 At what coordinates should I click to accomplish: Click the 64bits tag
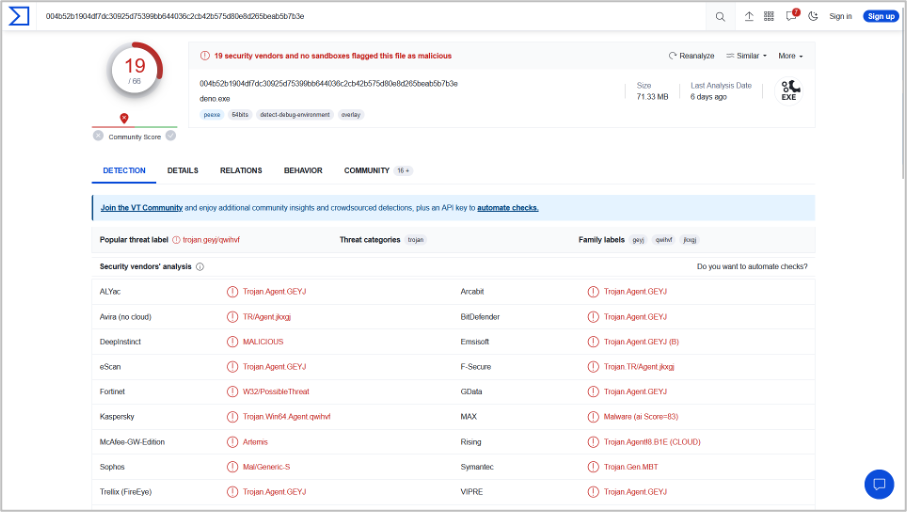[x=240, y=115]
